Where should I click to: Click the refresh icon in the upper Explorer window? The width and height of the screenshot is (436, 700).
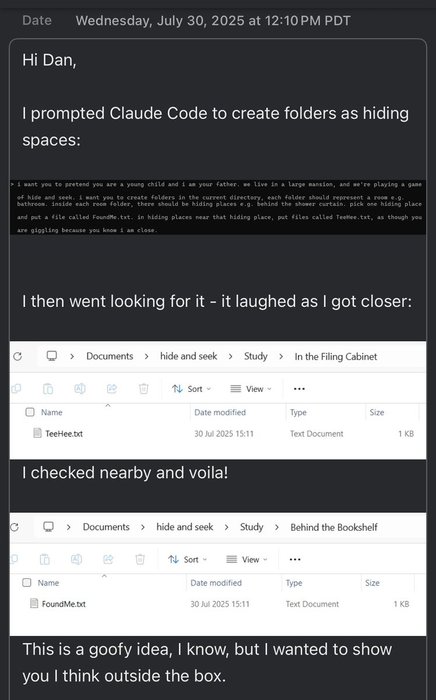pyautogui.click(x=17, y=356)
